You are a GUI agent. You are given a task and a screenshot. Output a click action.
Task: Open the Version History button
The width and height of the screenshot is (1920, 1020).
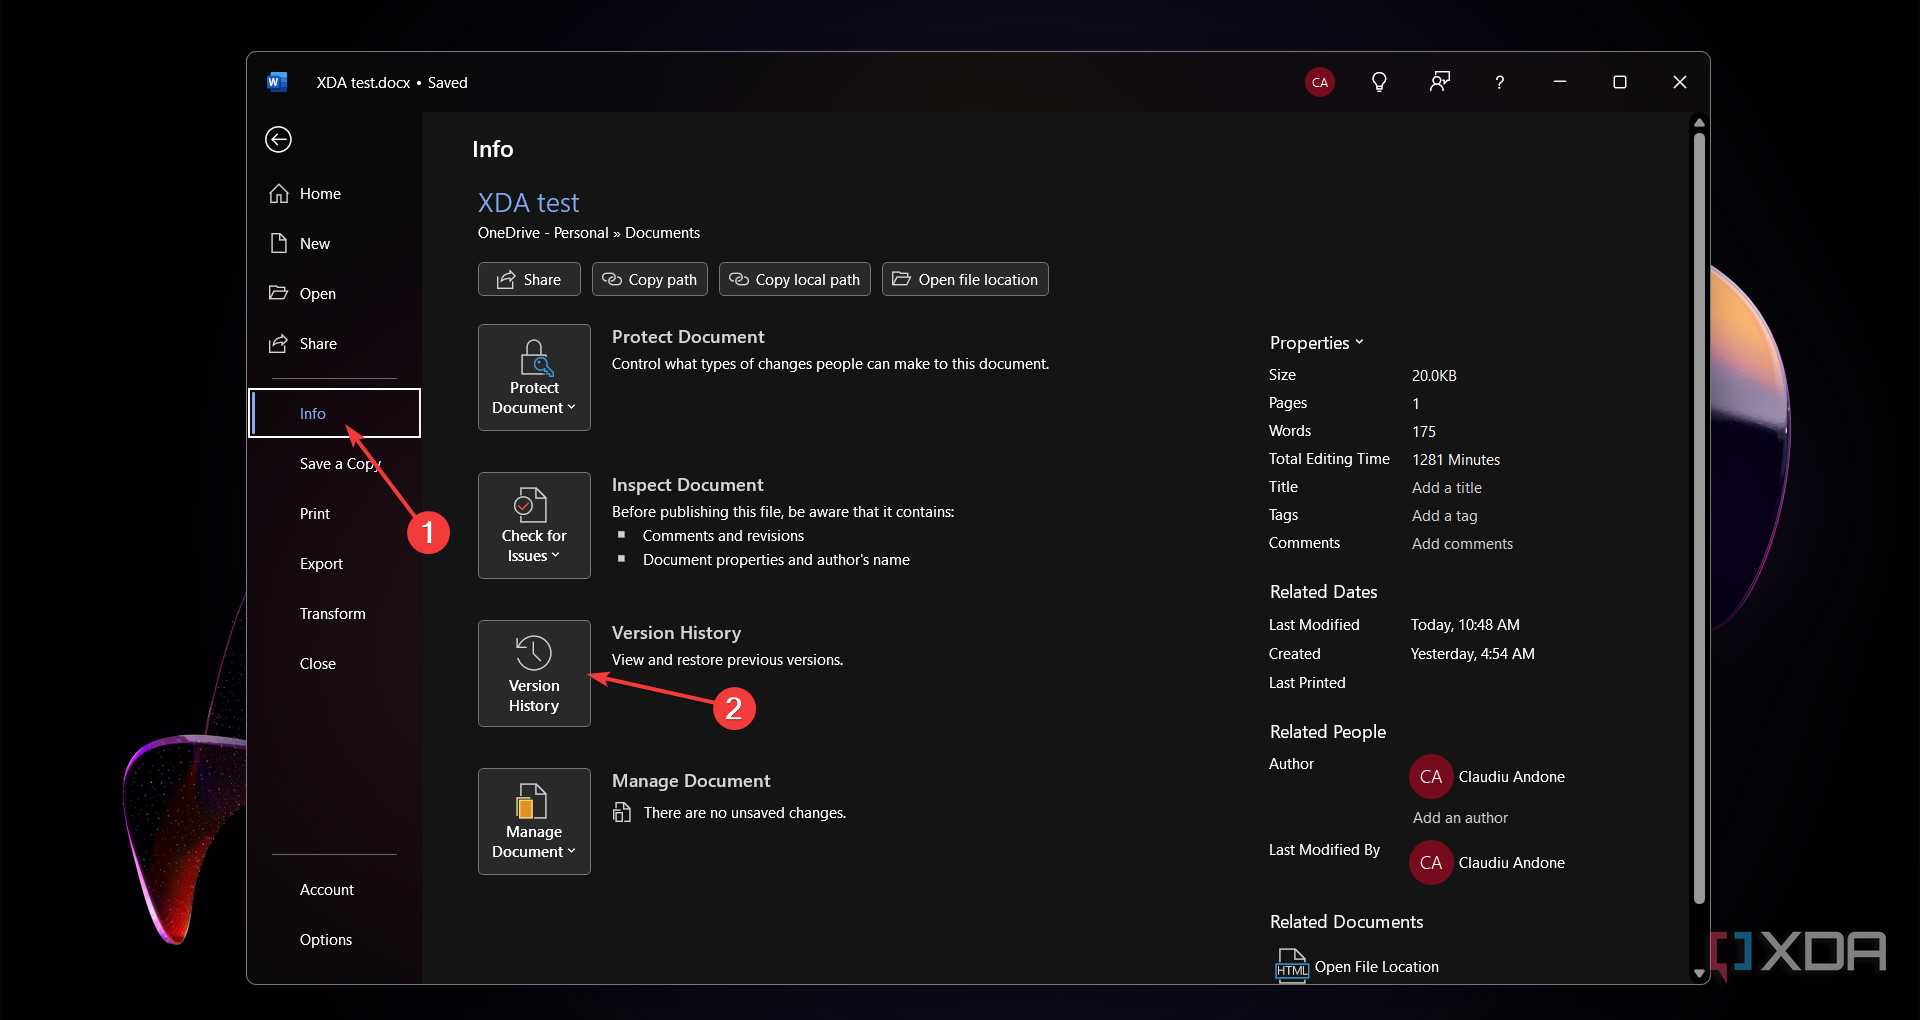534,673
